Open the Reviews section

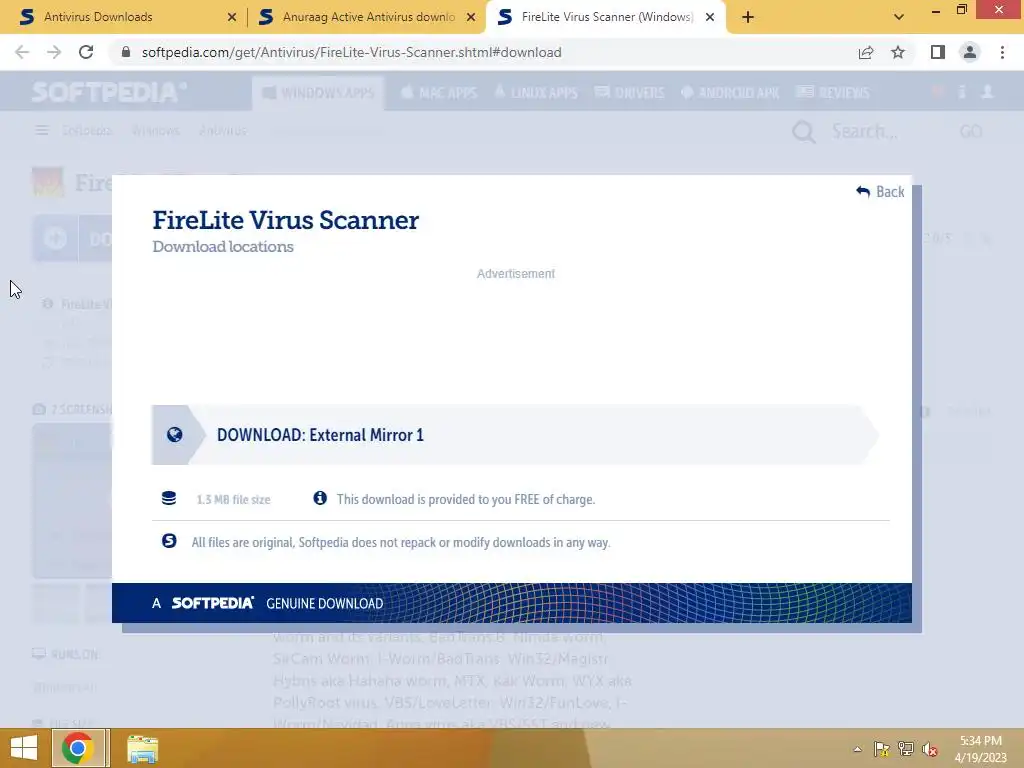coord(833,93)
